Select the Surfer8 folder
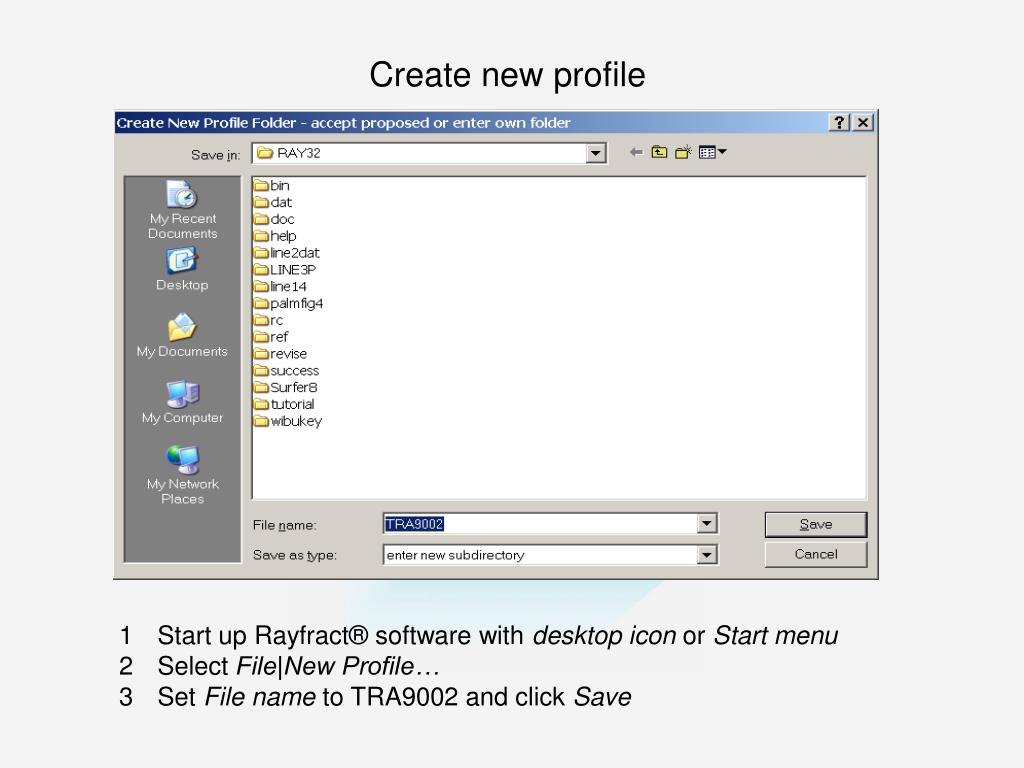This screenshot has height=768, width=1024. click(285, 387)
